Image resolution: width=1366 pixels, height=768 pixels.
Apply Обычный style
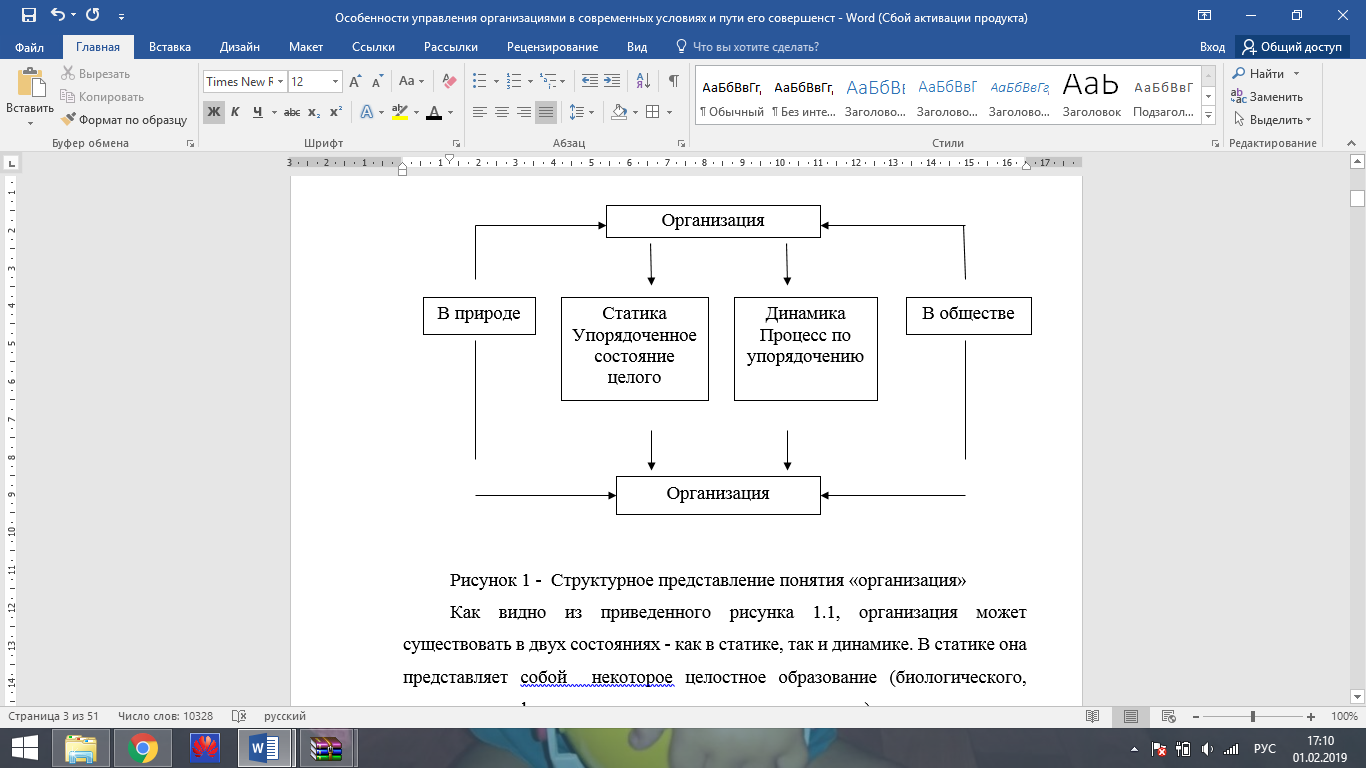[732, 95]
